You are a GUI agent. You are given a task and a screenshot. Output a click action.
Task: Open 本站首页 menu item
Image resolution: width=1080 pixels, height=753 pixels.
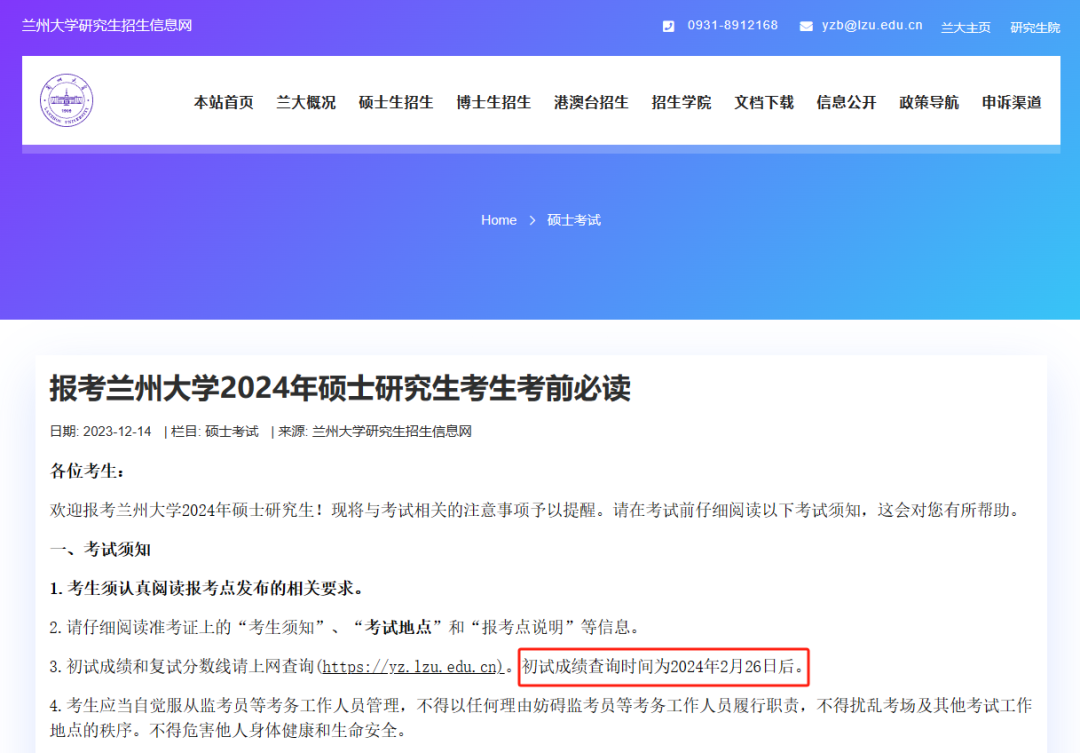pos(223,102)
